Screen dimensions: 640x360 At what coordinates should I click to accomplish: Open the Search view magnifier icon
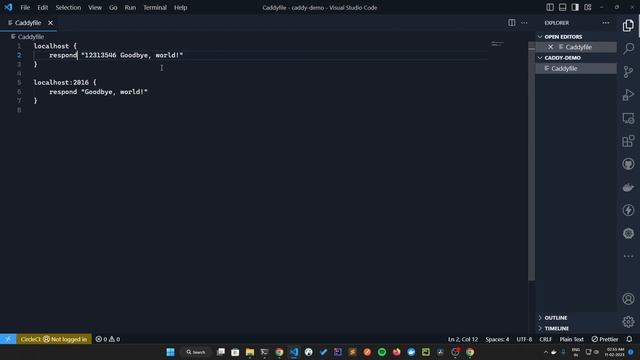pyautogui.click(x=628, y=49)
